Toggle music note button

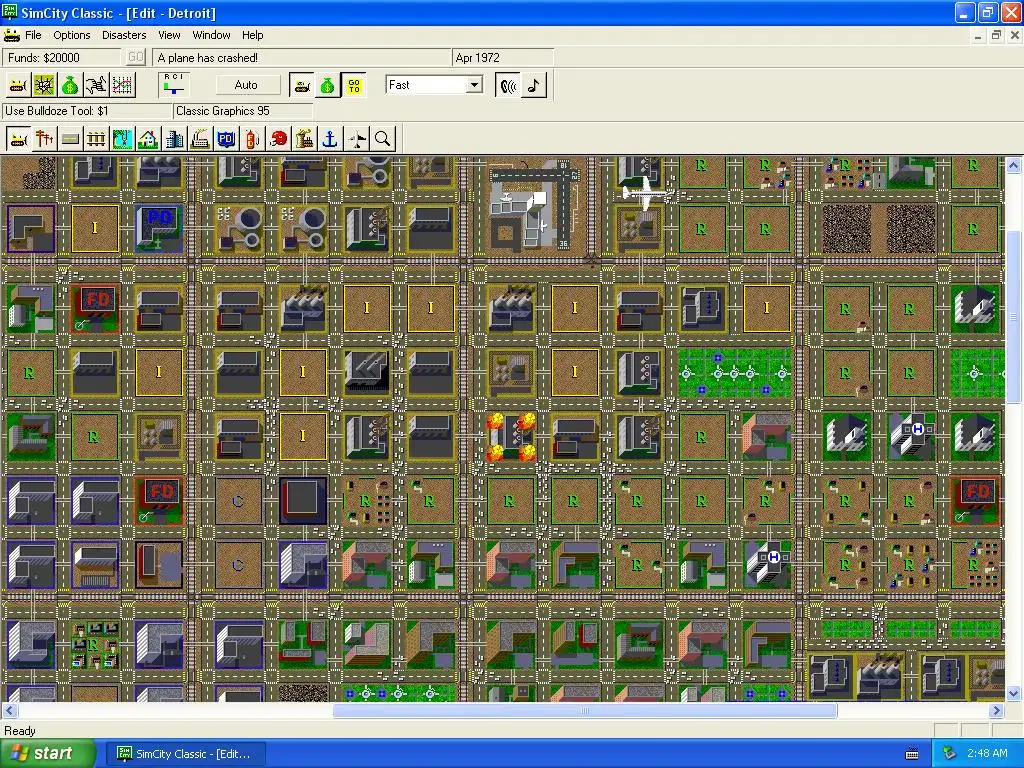(534, 85)
